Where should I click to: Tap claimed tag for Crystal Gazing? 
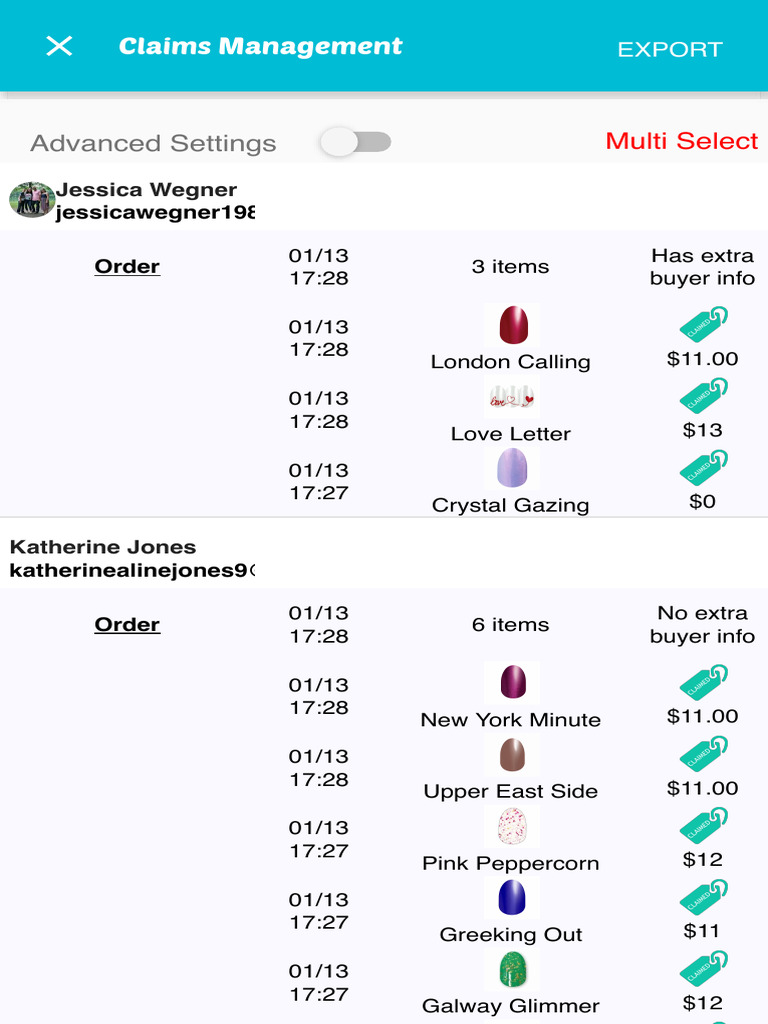703,468
